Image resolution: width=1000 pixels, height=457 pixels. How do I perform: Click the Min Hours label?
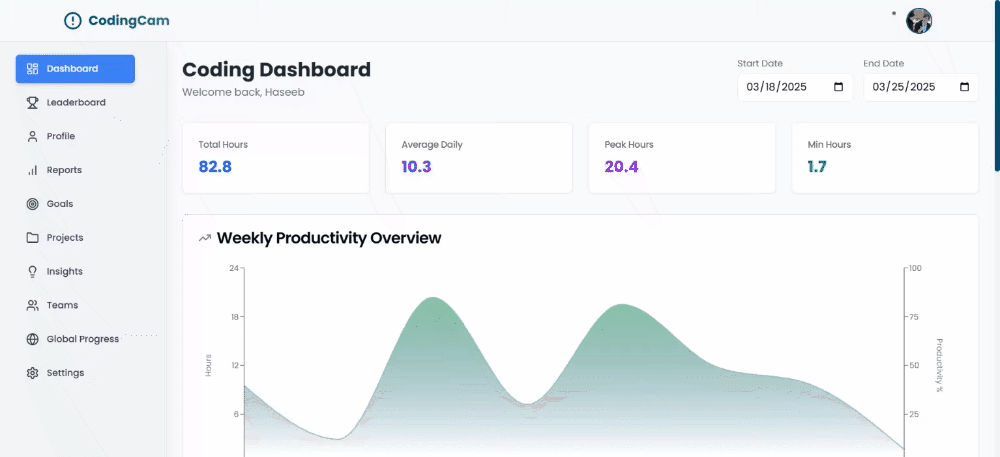tap(829, 145)
